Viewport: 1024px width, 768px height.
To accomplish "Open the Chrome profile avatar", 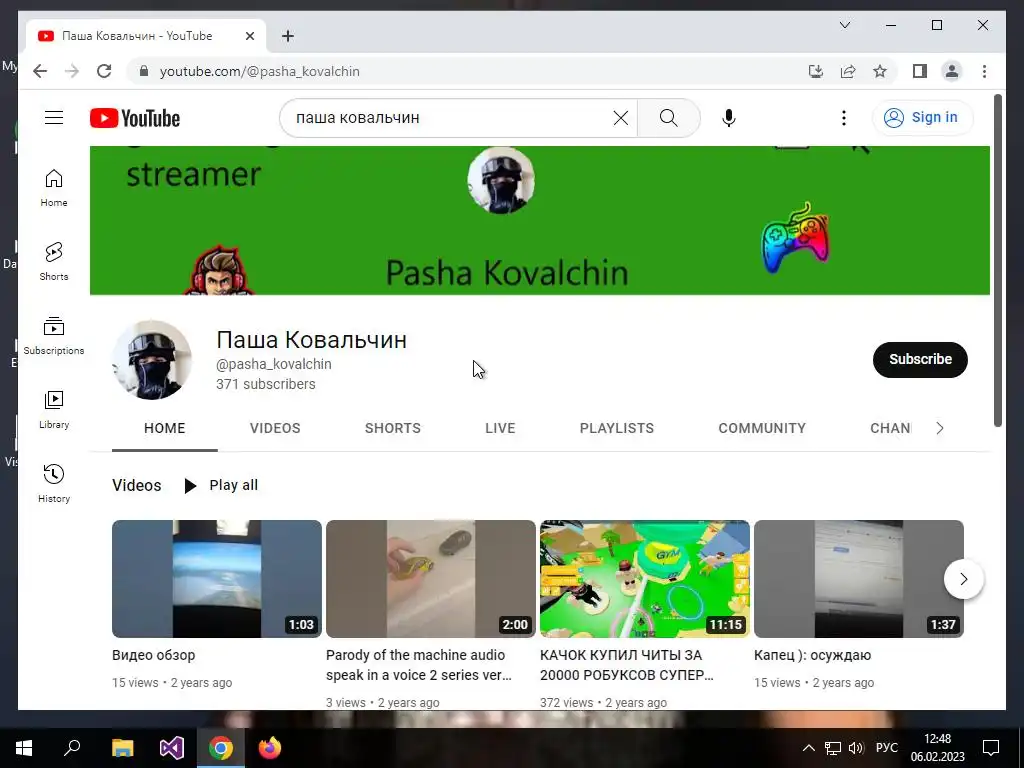I will tap(952, 71).
